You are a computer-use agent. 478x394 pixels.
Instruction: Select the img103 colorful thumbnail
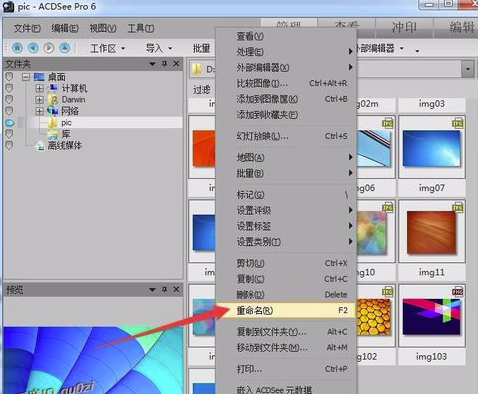pos(432,317)
